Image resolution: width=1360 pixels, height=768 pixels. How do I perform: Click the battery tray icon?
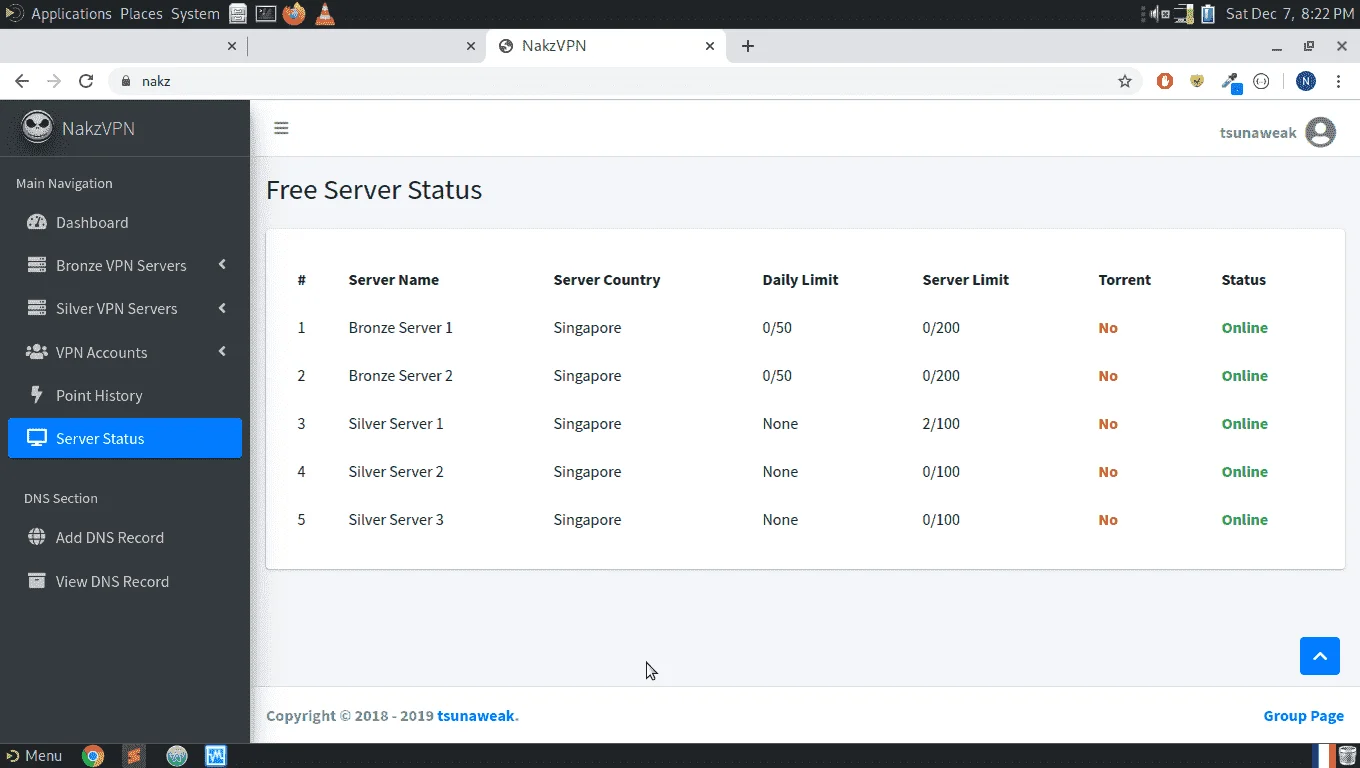click(x=1208, y=14)
